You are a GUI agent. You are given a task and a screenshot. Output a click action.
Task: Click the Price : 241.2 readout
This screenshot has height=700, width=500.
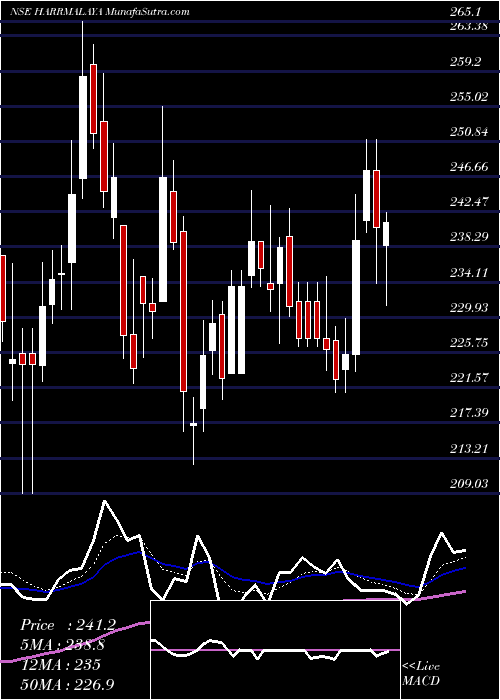coord(68,625)
